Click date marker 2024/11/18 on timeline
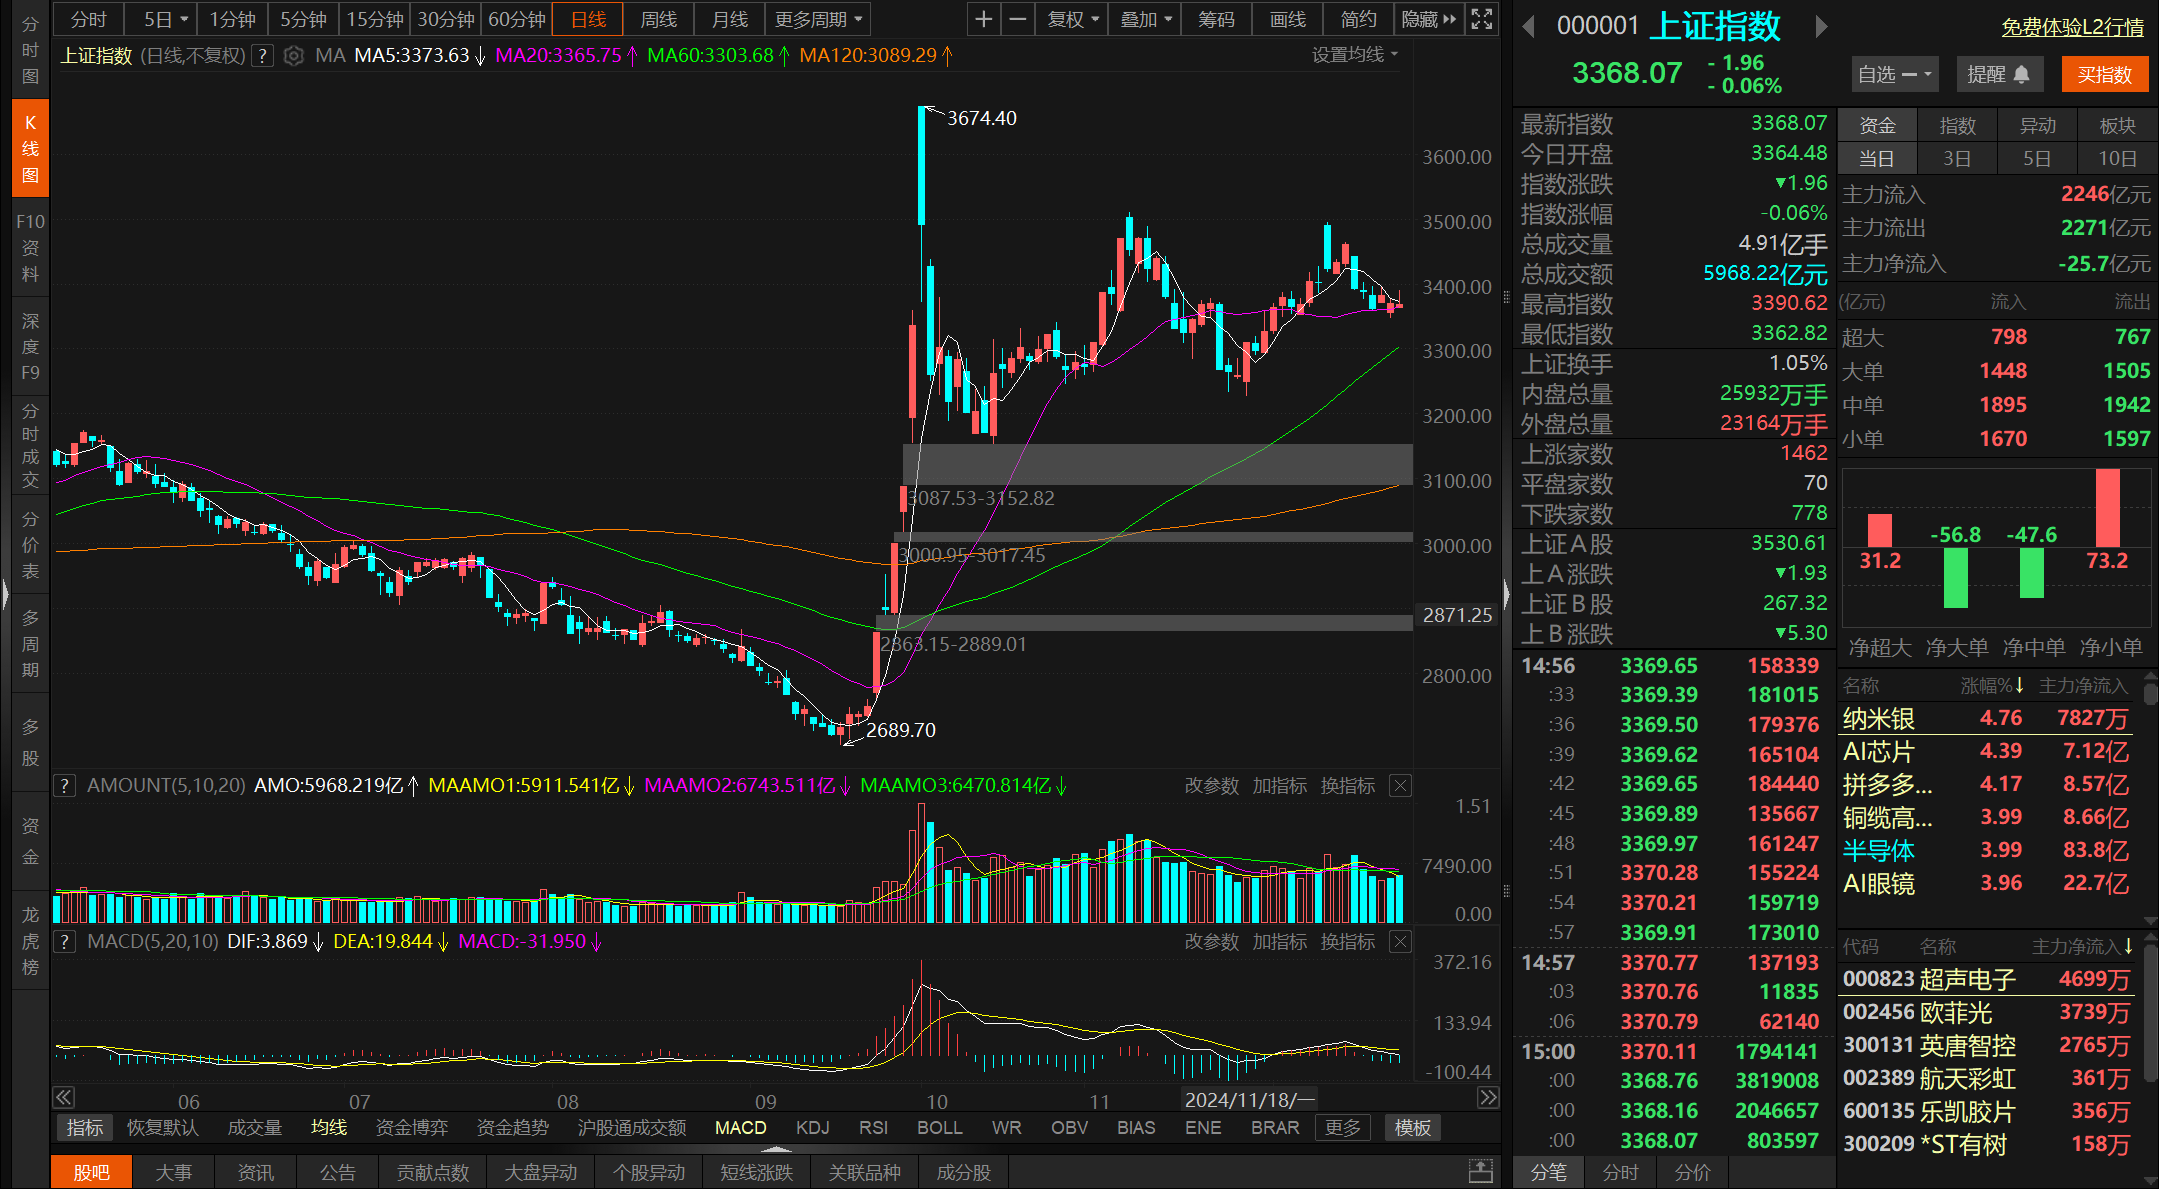Image resolution: width=2159 pixels, height=1189 pixels. (1248, 1100)
